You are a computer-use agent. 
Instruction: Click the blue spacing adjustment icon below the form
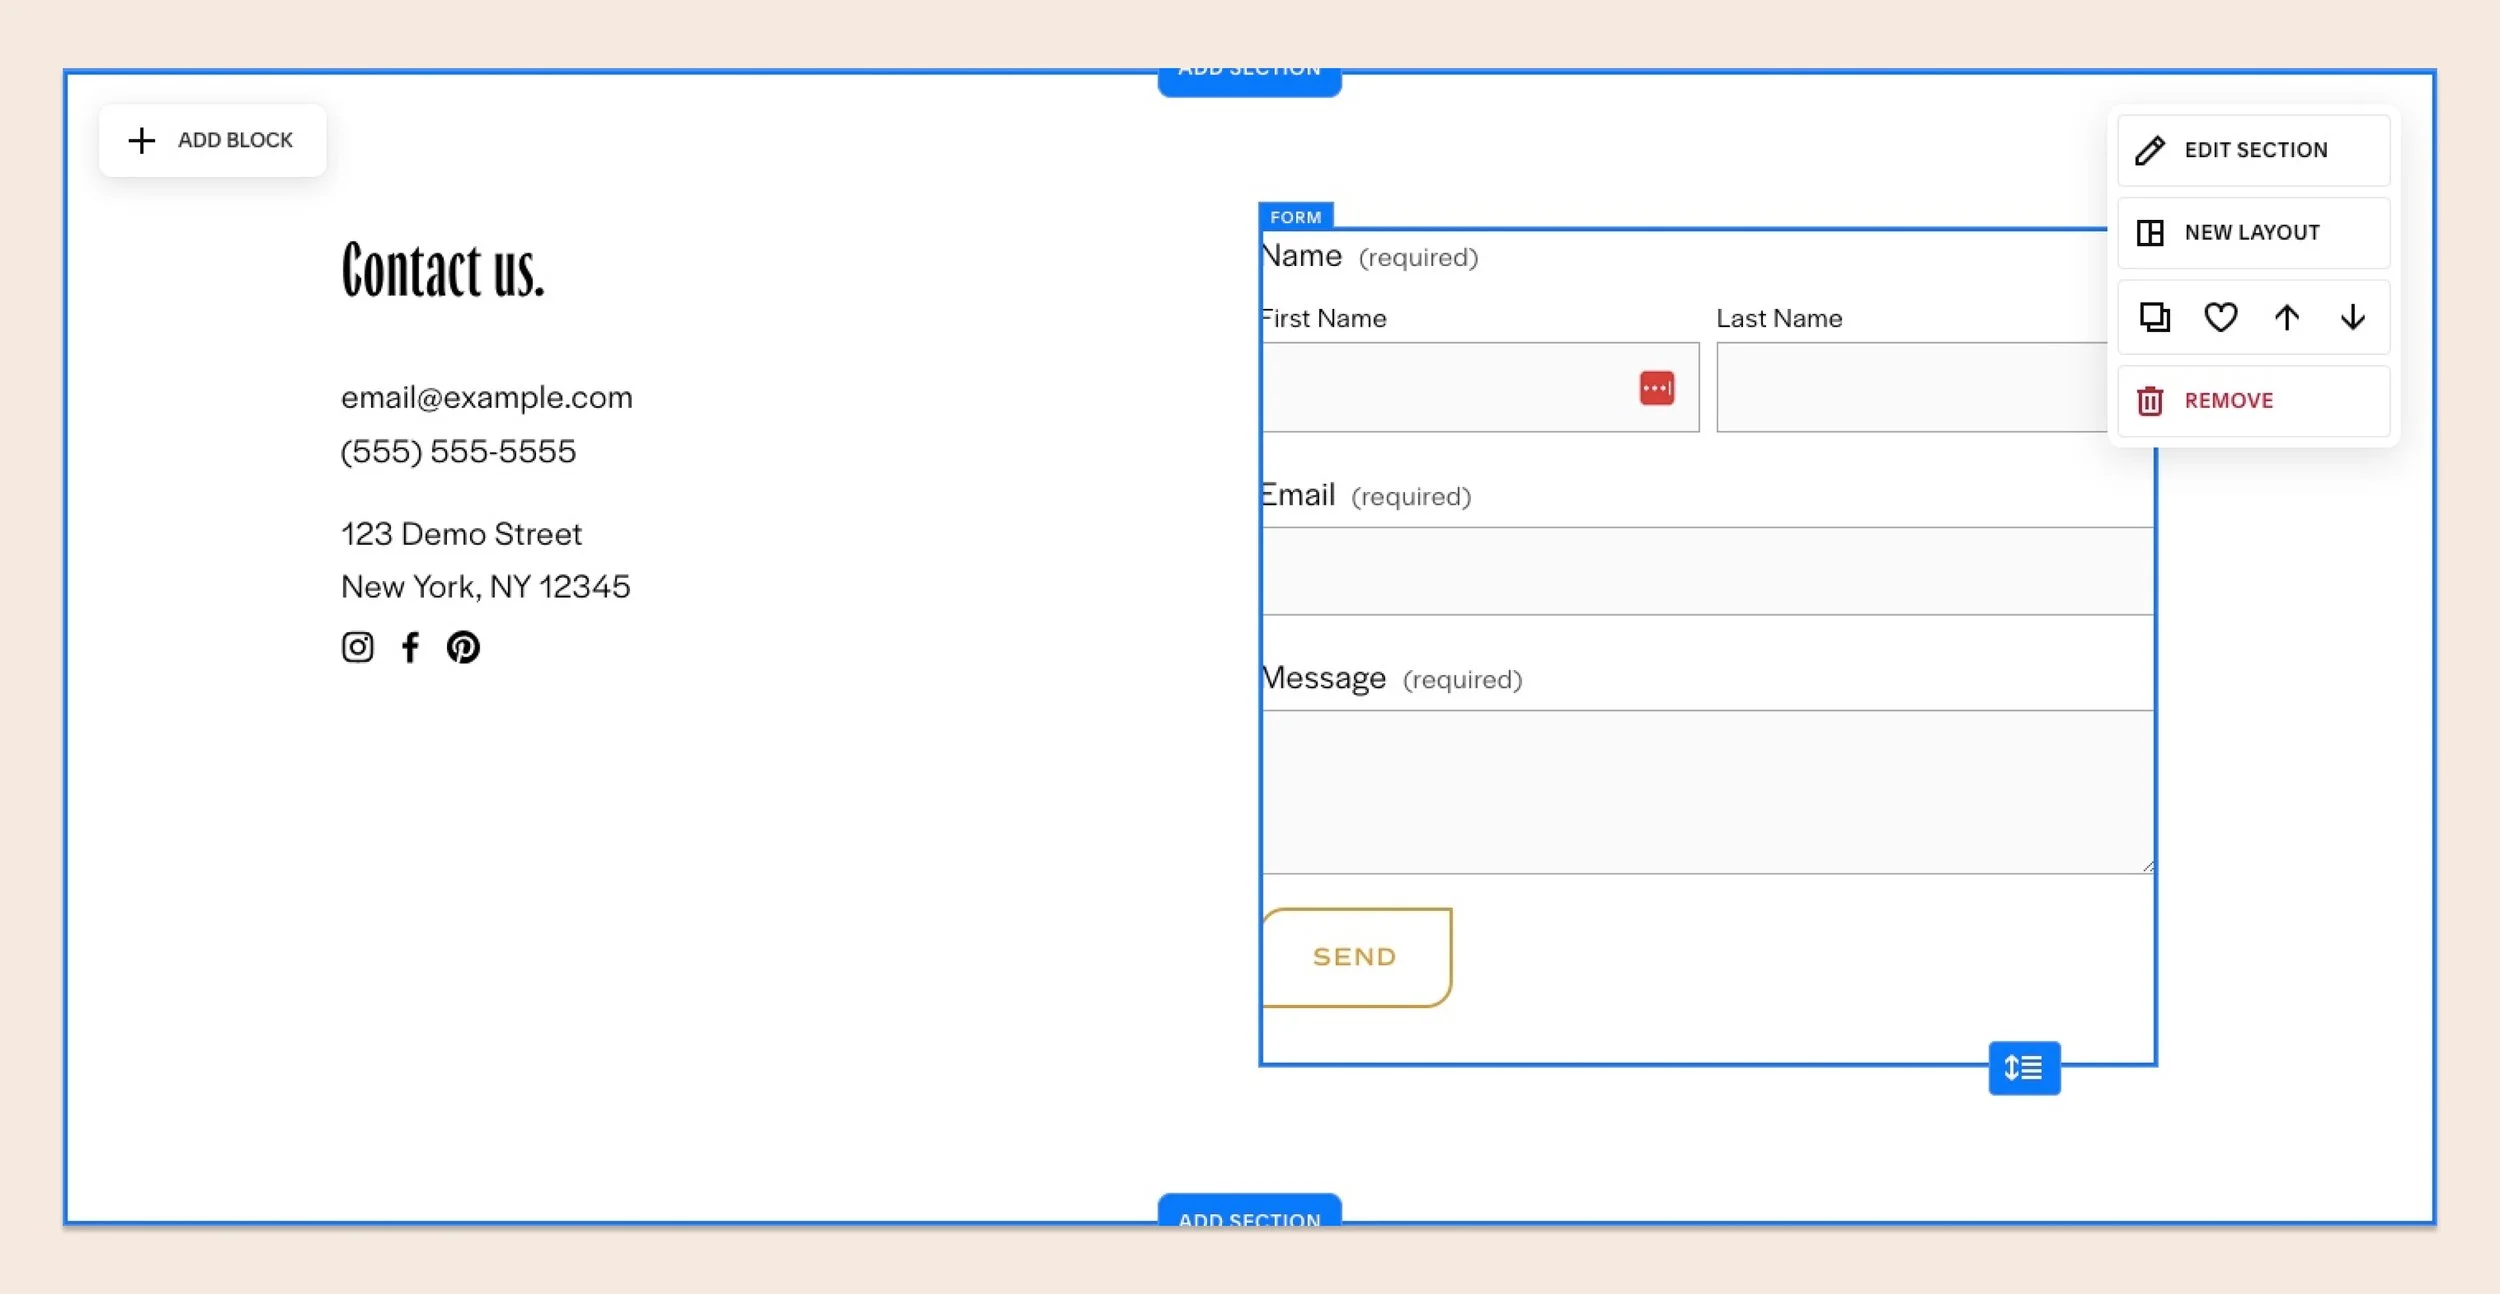pos(2024,1067)
